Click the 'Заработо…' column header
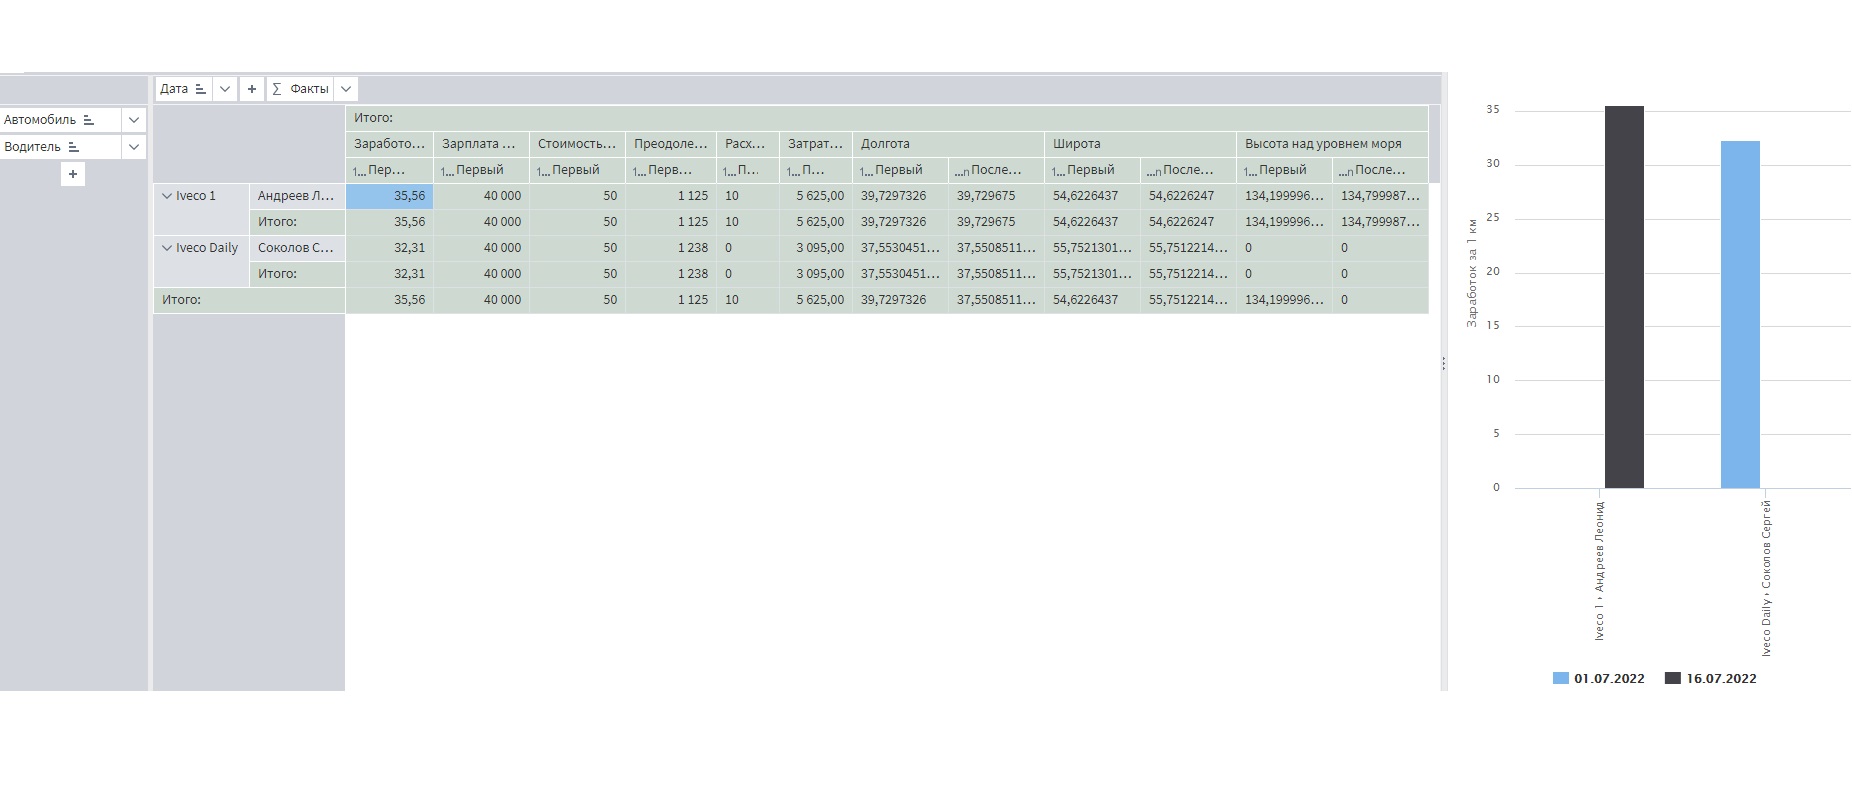 click(x=389, y=144)
